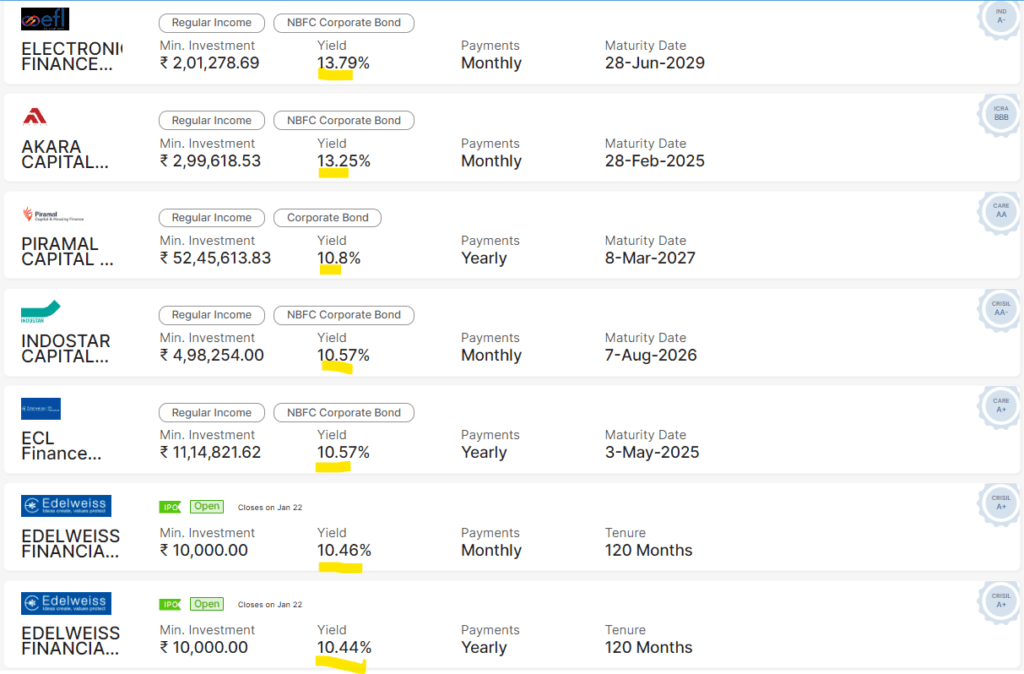Click the ECL Finance blue logo

(x=40, y=409)
